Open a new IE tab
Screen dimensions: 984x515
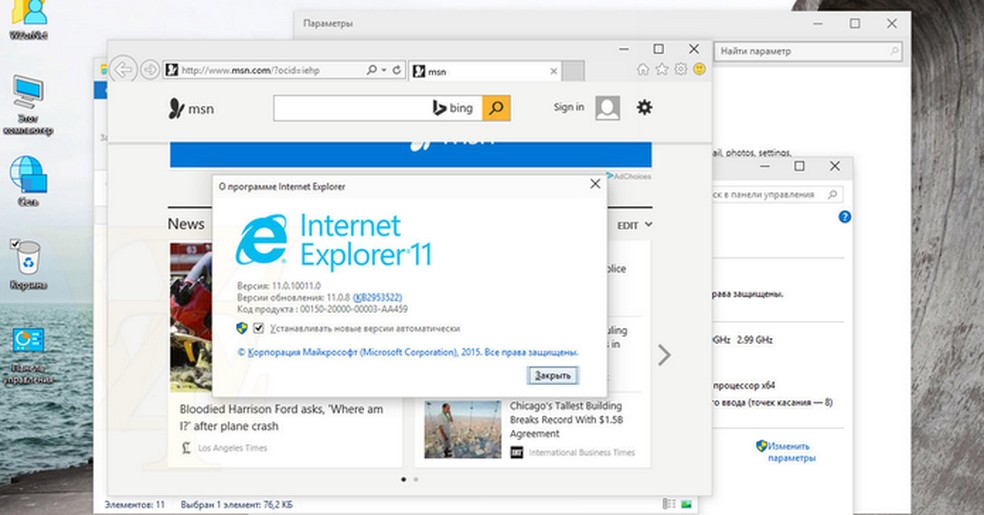tap(572, 71)
